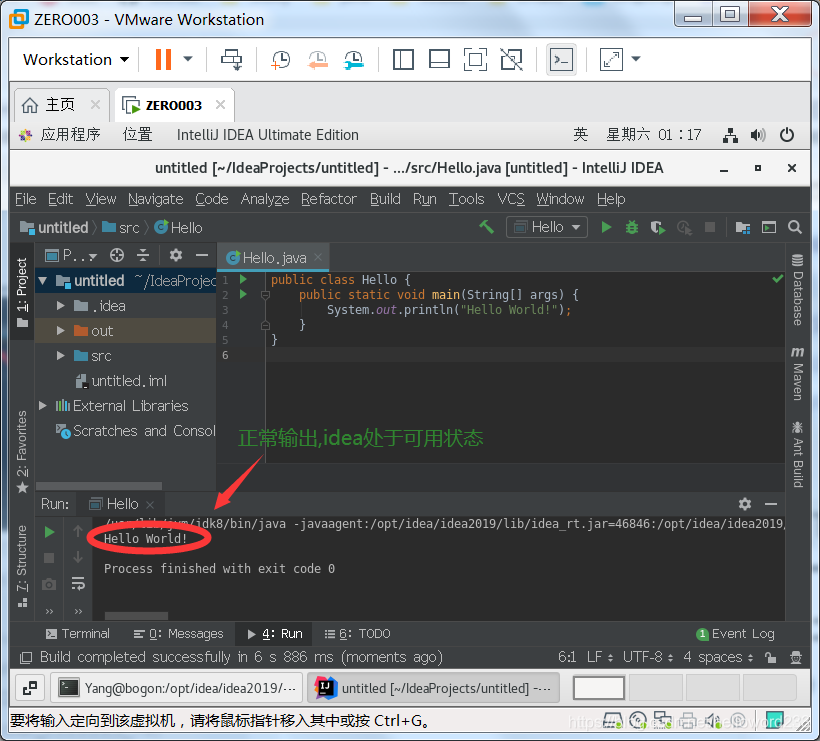Click the Project panel horizontal scrollbar
The image size is (820, 741).
pyautogui.click(x=99, y=486)
